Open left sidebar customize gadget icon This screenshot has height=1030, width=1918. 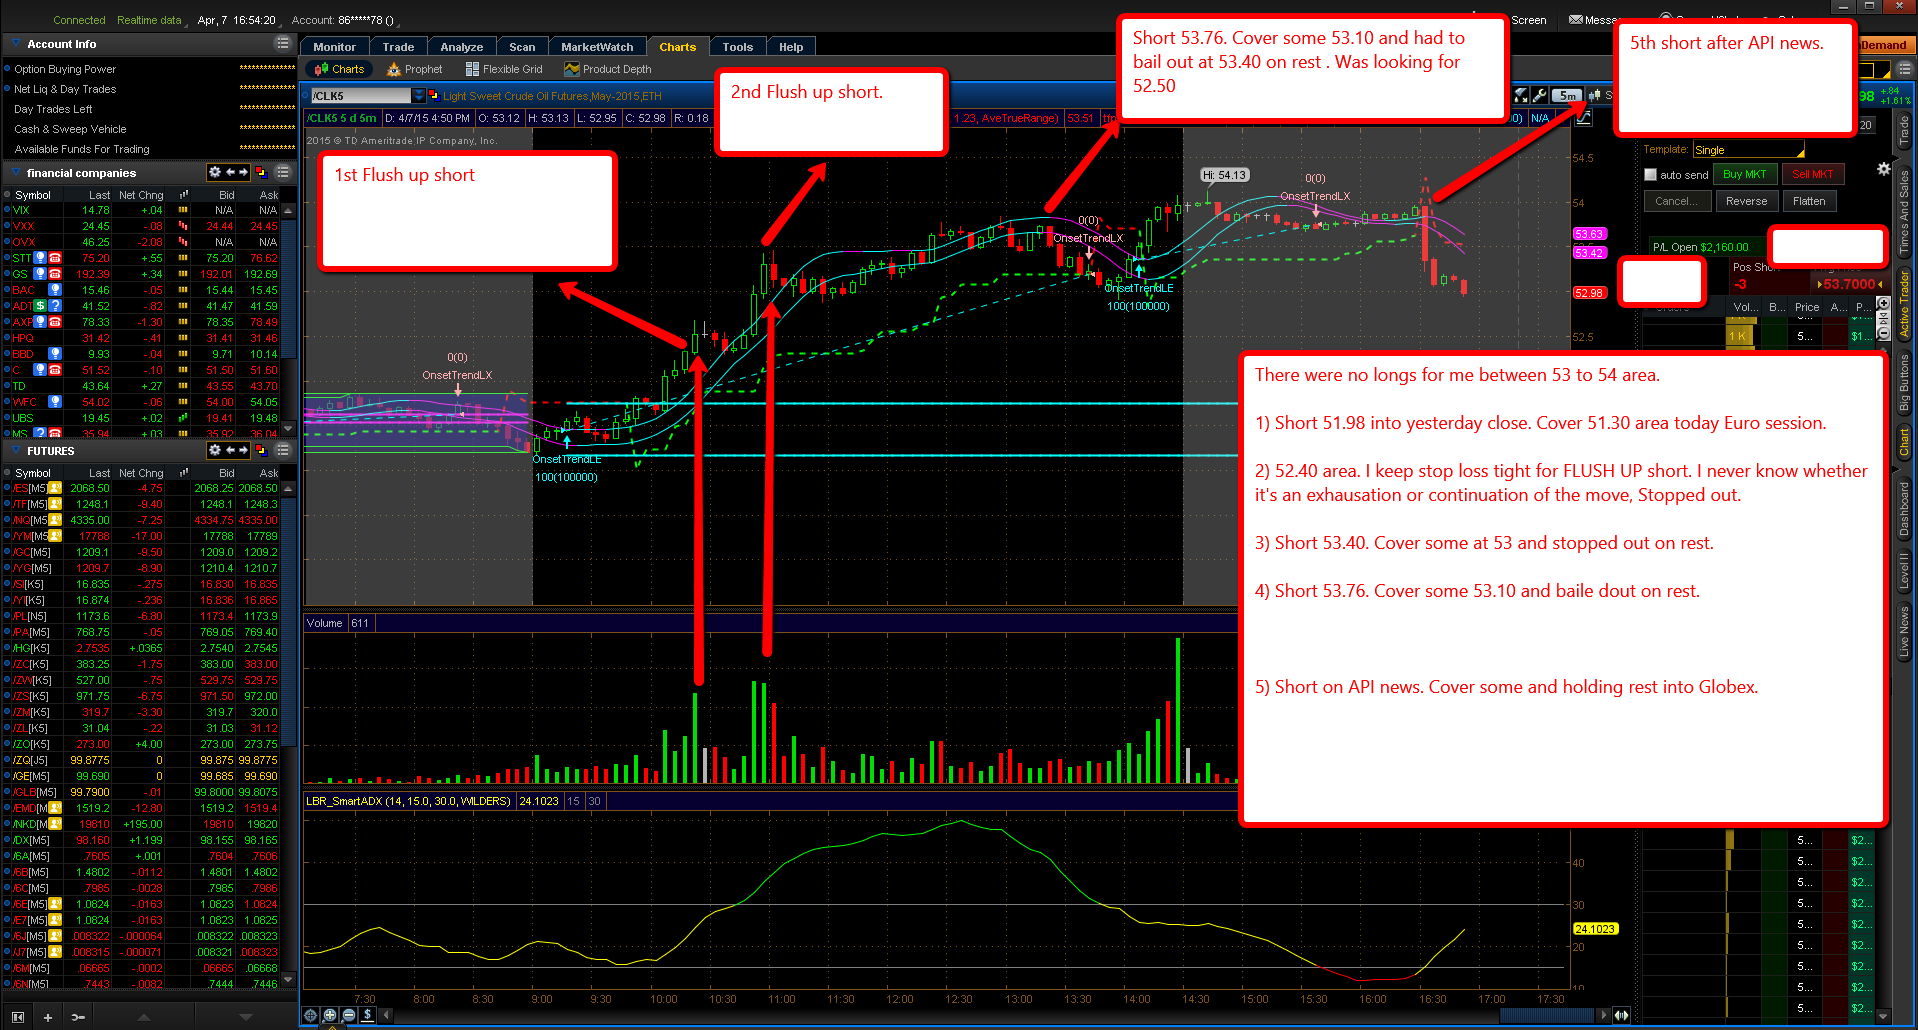coord(78,1017)
